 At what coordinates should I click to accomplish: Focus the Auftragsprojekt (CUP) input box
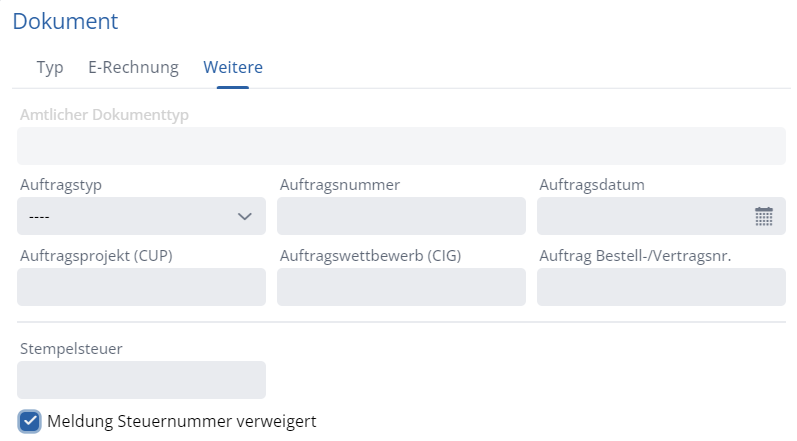[142, 287]
